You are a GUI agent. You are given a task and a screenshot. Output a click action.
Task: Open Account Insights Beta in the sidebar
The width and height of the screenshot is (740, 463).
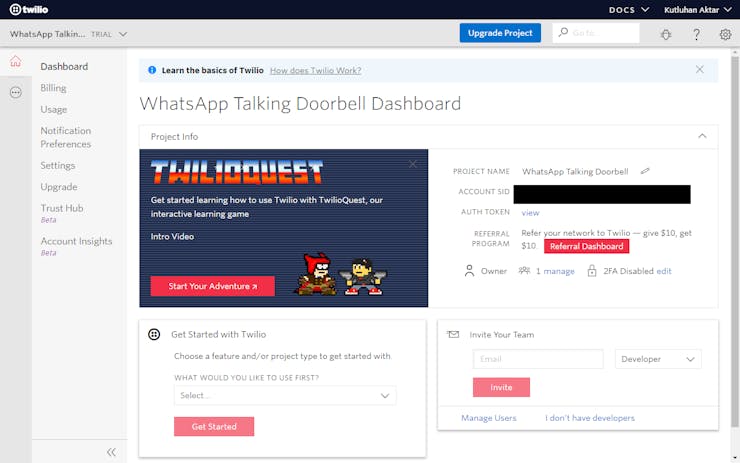(x=76, y=246)
